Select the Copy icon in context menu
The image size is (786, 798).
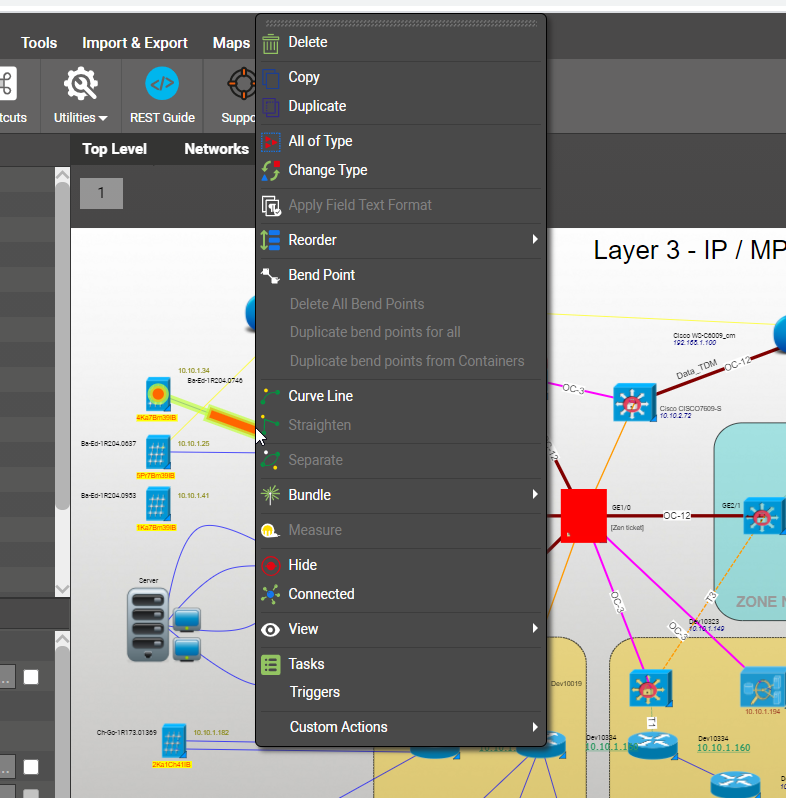(x=270, y=77)
